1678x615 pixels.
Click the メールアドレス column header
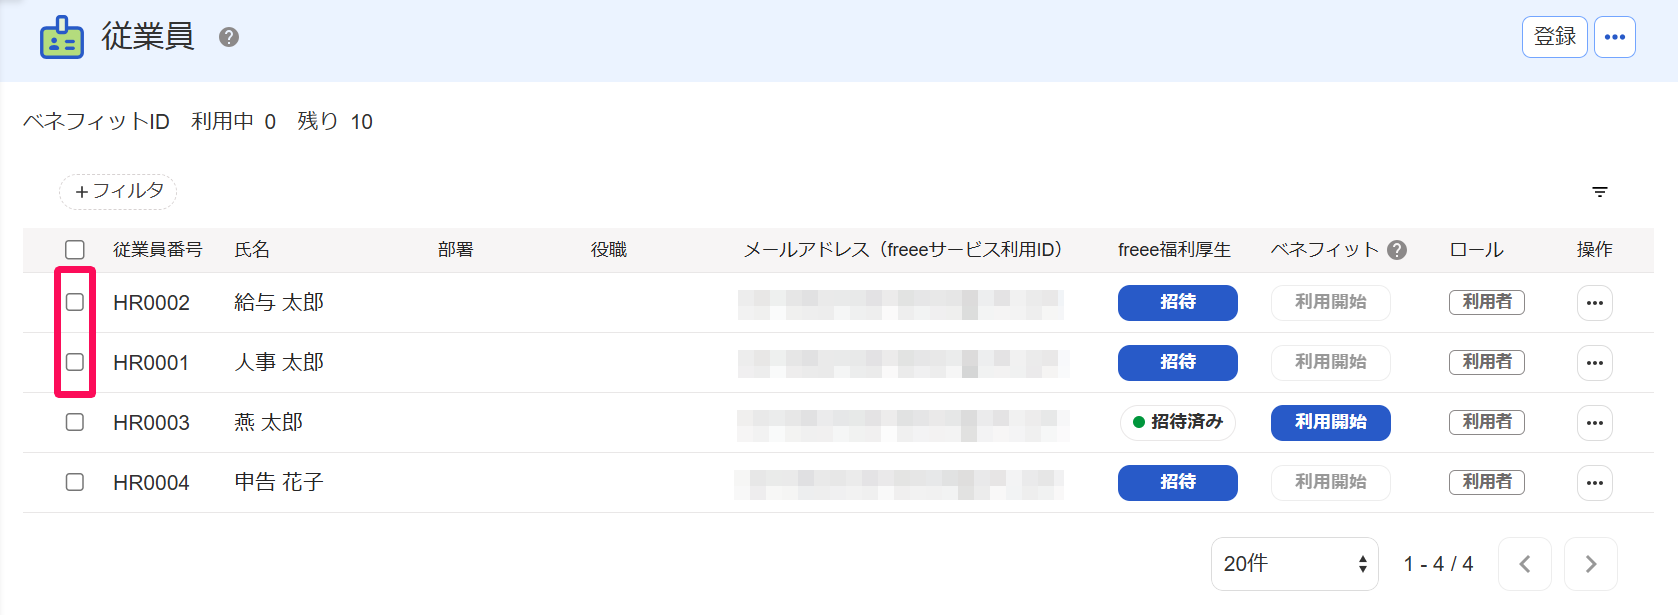pyautogui.click(x=904, y=250)
